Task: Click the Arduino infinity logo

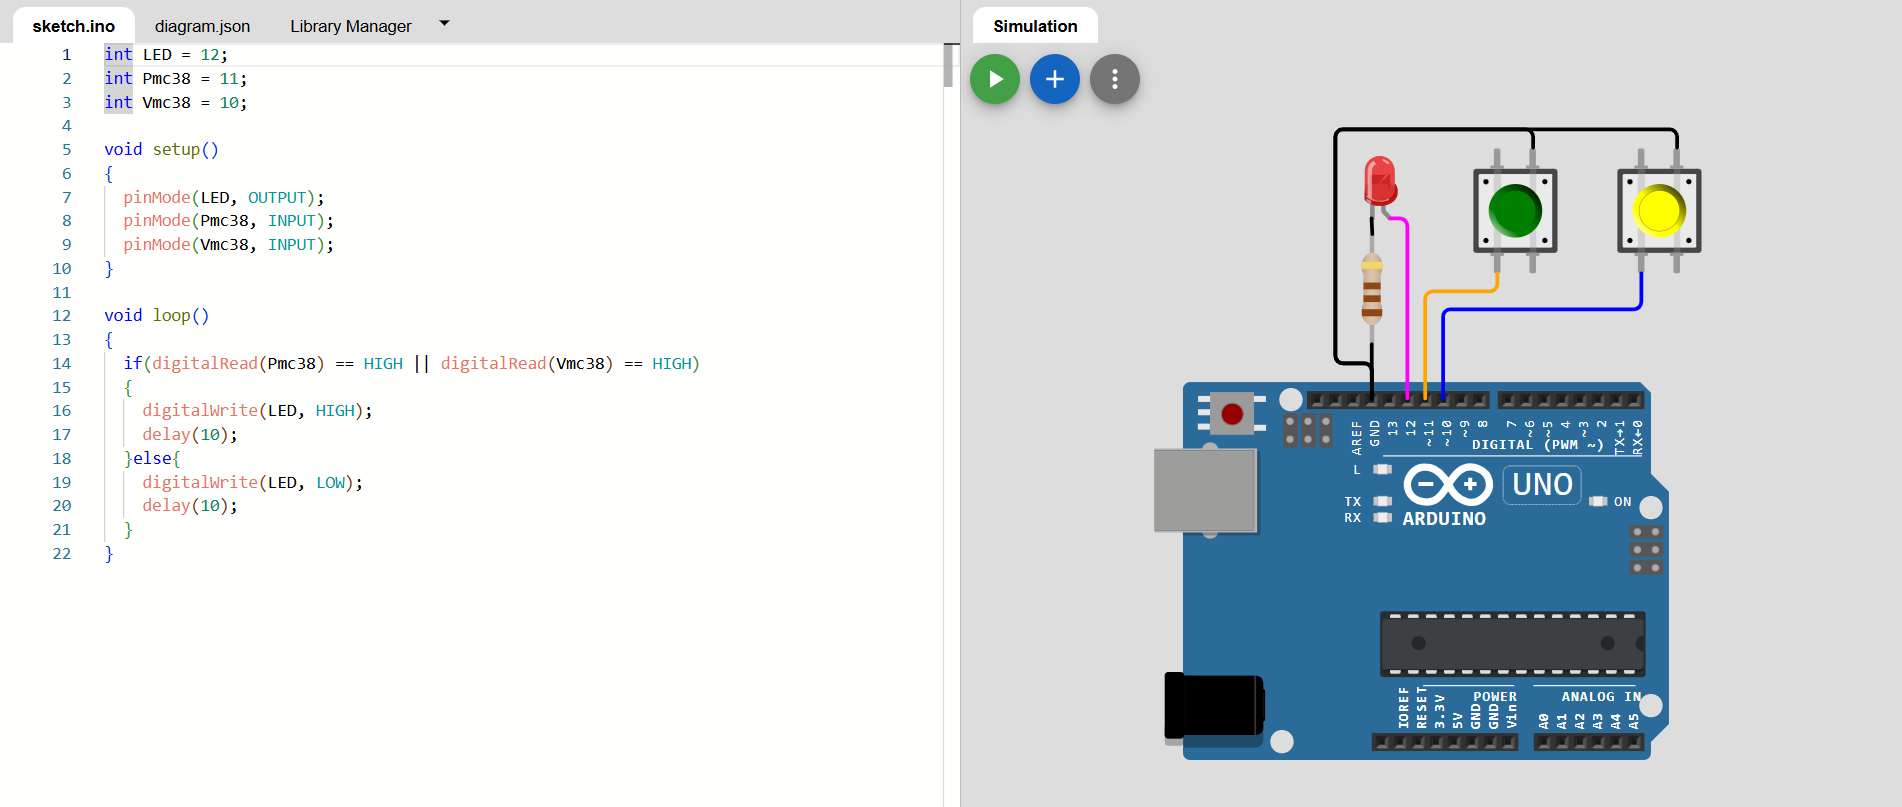Action: point(1448,485)
